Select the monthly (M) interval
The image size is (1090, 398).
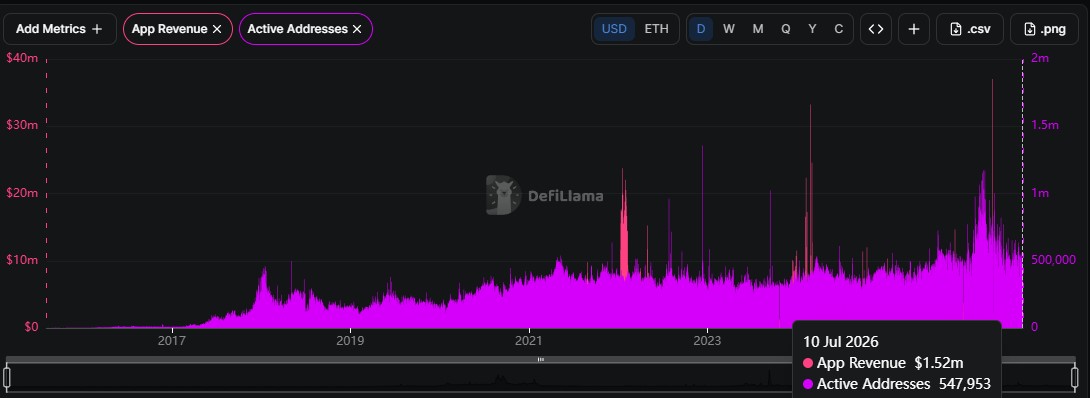pyautogui.click(x=758, y=29)
